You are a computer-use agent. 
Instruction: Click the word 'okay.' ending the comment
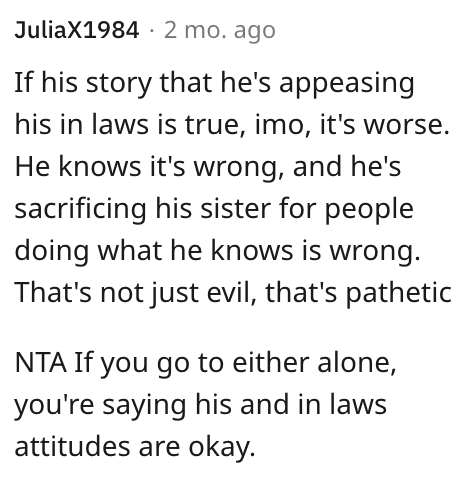click(222, 448)
